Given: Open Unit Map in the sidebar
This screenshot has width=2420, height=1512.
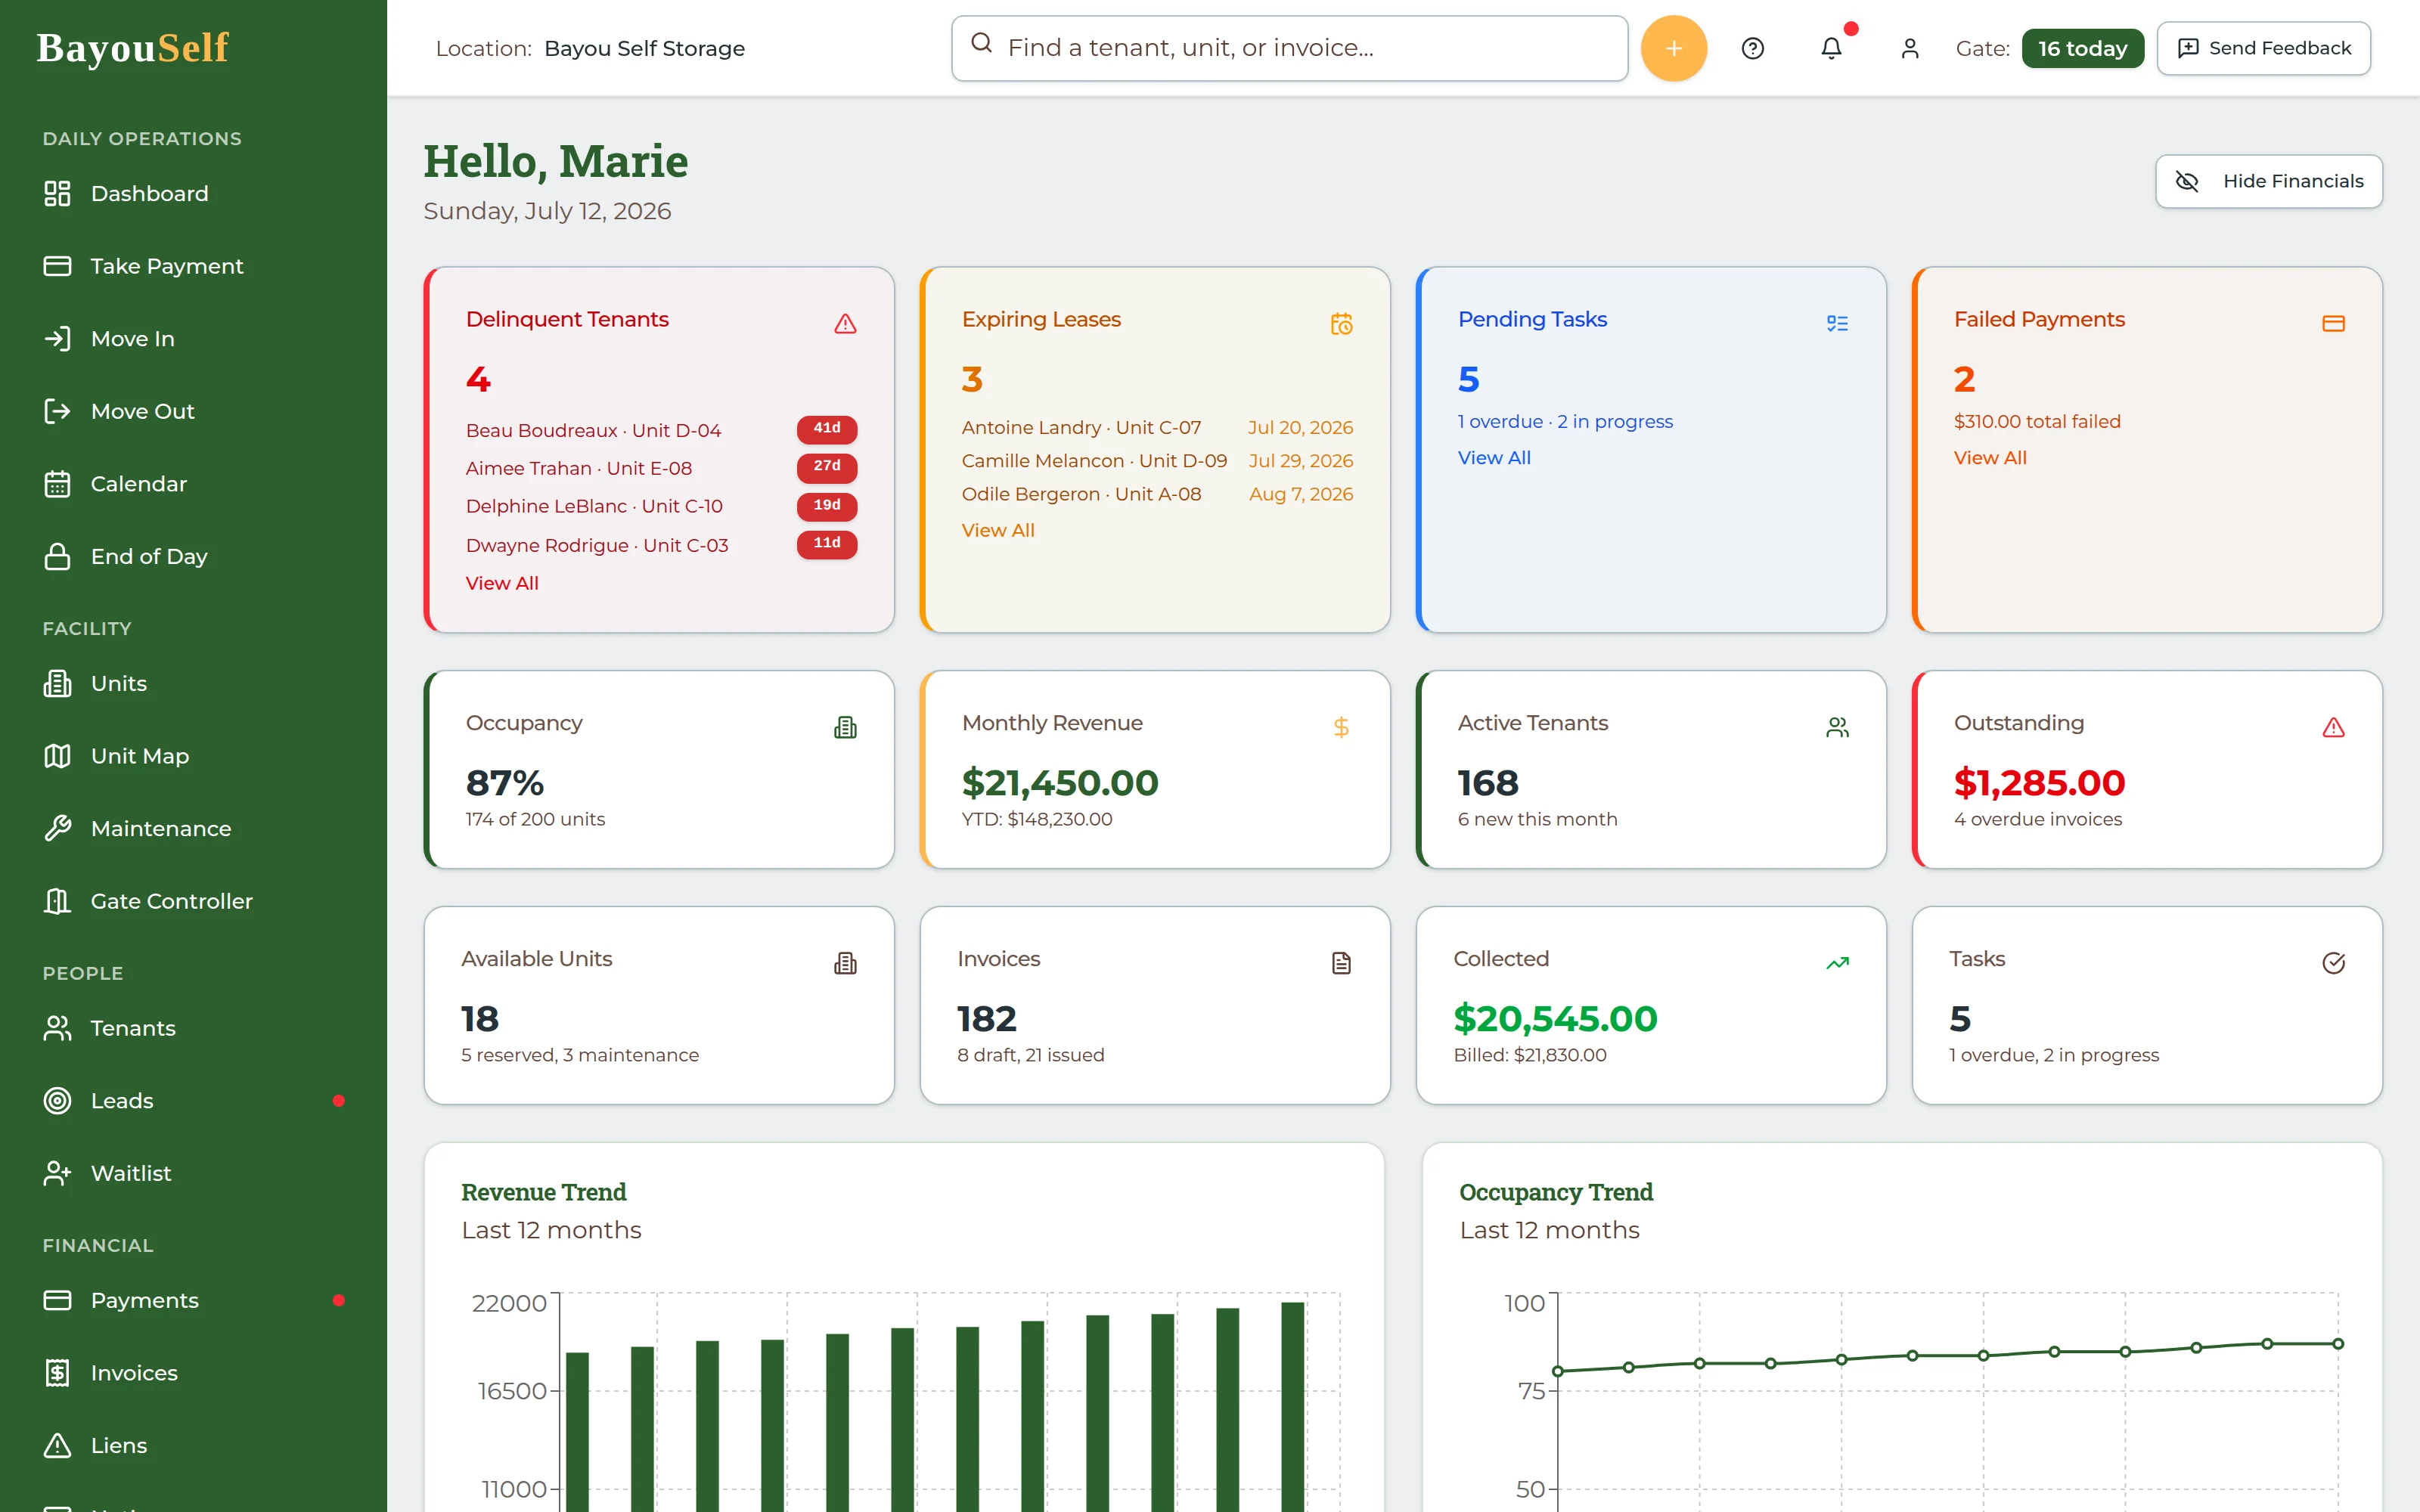Looking at the screenshot, I should point(193,756).
